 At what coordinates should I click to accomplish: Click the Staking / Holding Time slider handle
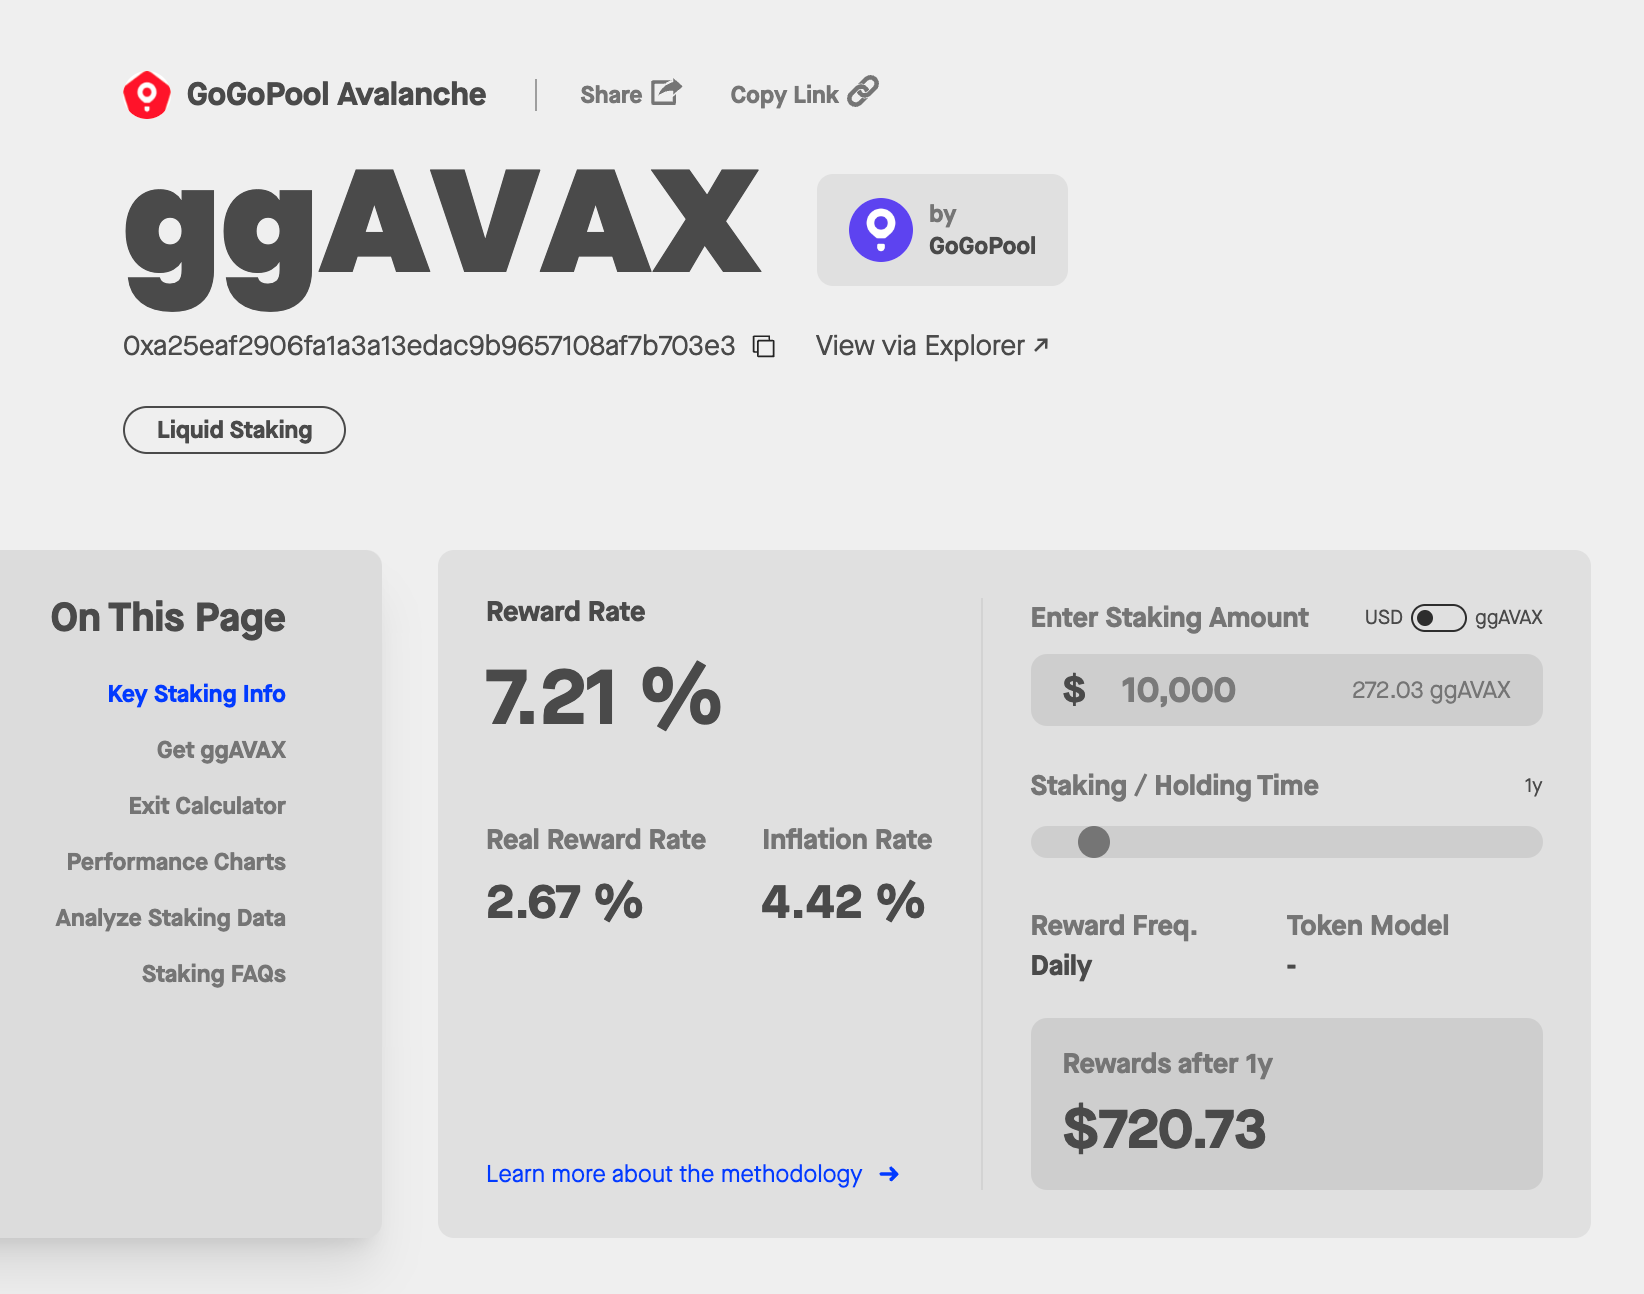1094,842
